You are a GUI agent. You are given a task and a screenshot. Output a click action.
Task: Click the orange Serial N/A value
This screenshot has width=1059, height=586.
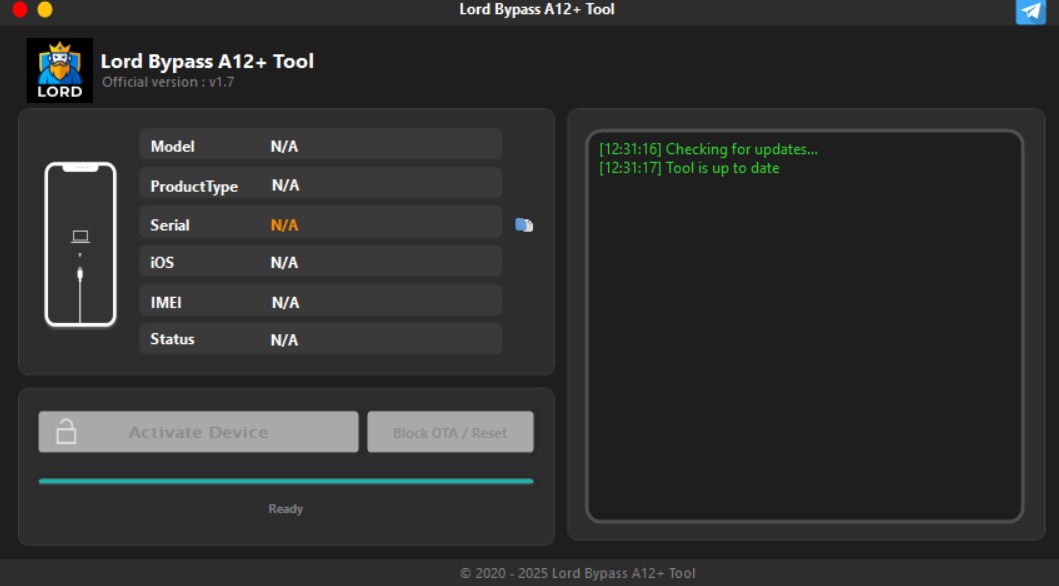[x=284, y=225]
